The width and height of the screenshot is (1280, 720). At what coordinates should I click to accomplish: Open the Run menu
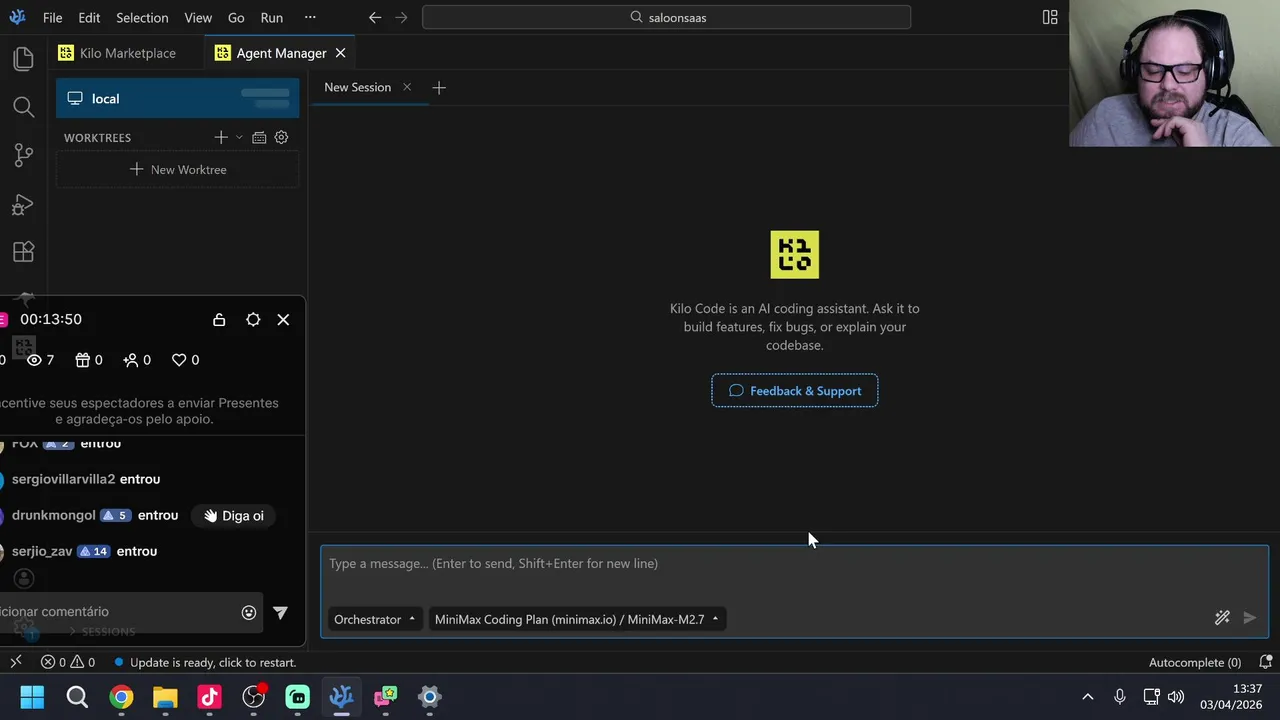click(271, 17)
